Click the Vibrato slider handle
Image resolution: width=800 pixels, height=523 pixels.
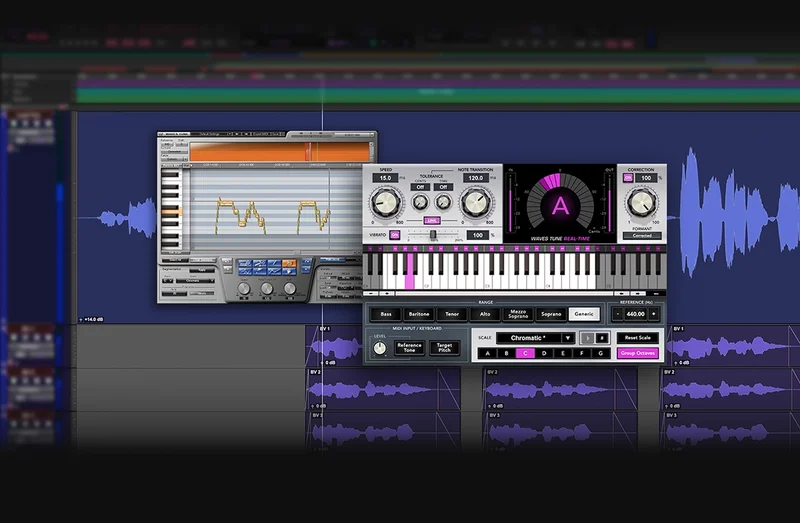click(433, 235)
